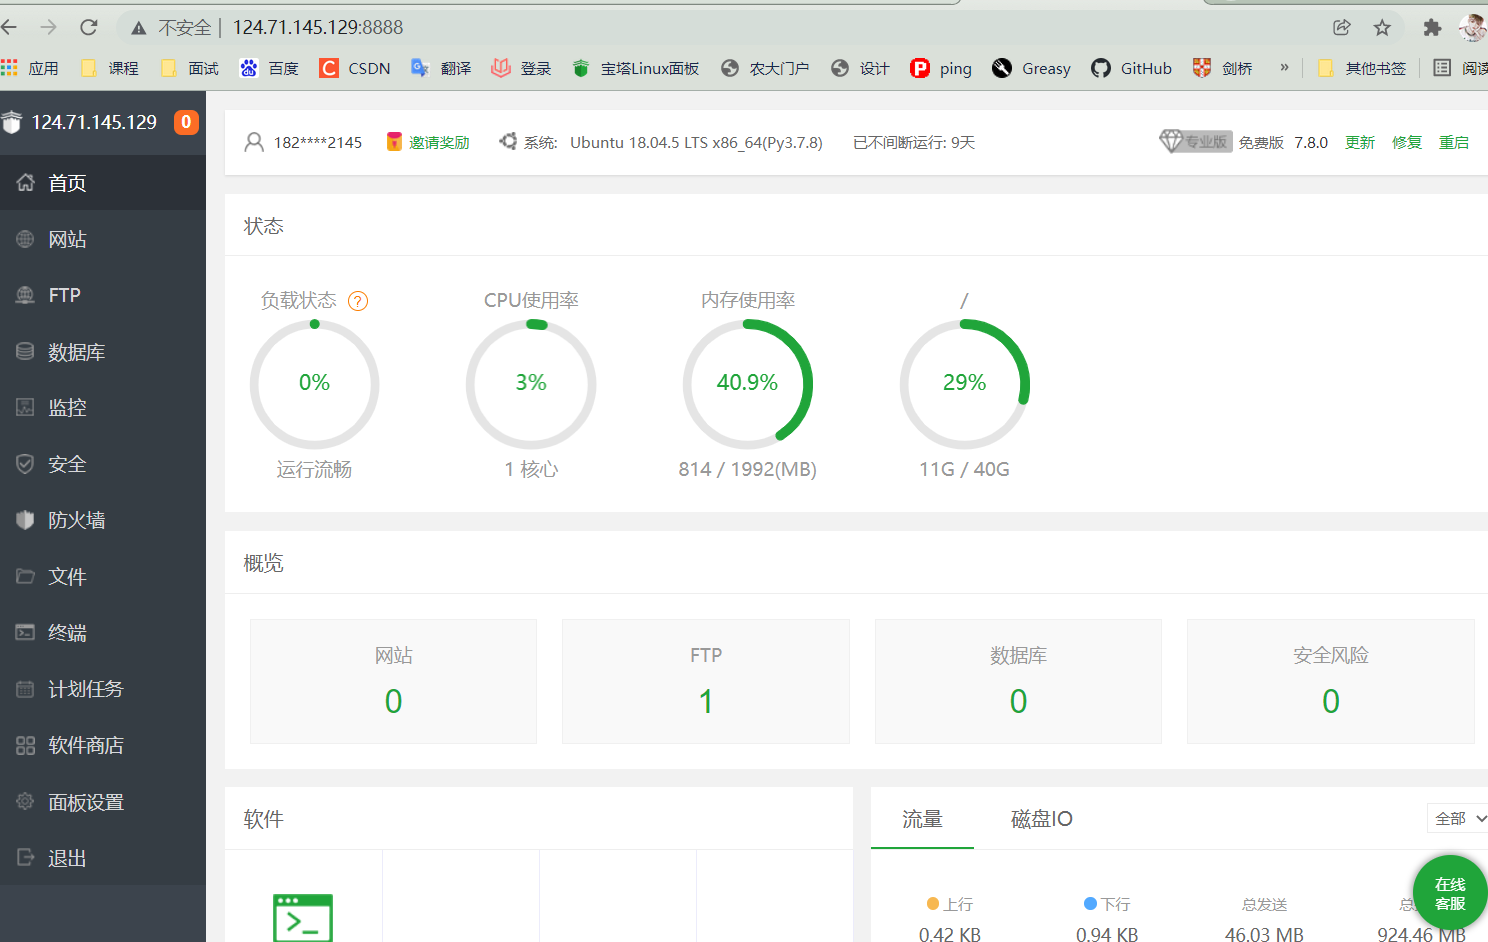Click the 退出 logout icon in sidebar
Screen dimensions: 1488x942
pyautogui.click(x=25, y=858)
